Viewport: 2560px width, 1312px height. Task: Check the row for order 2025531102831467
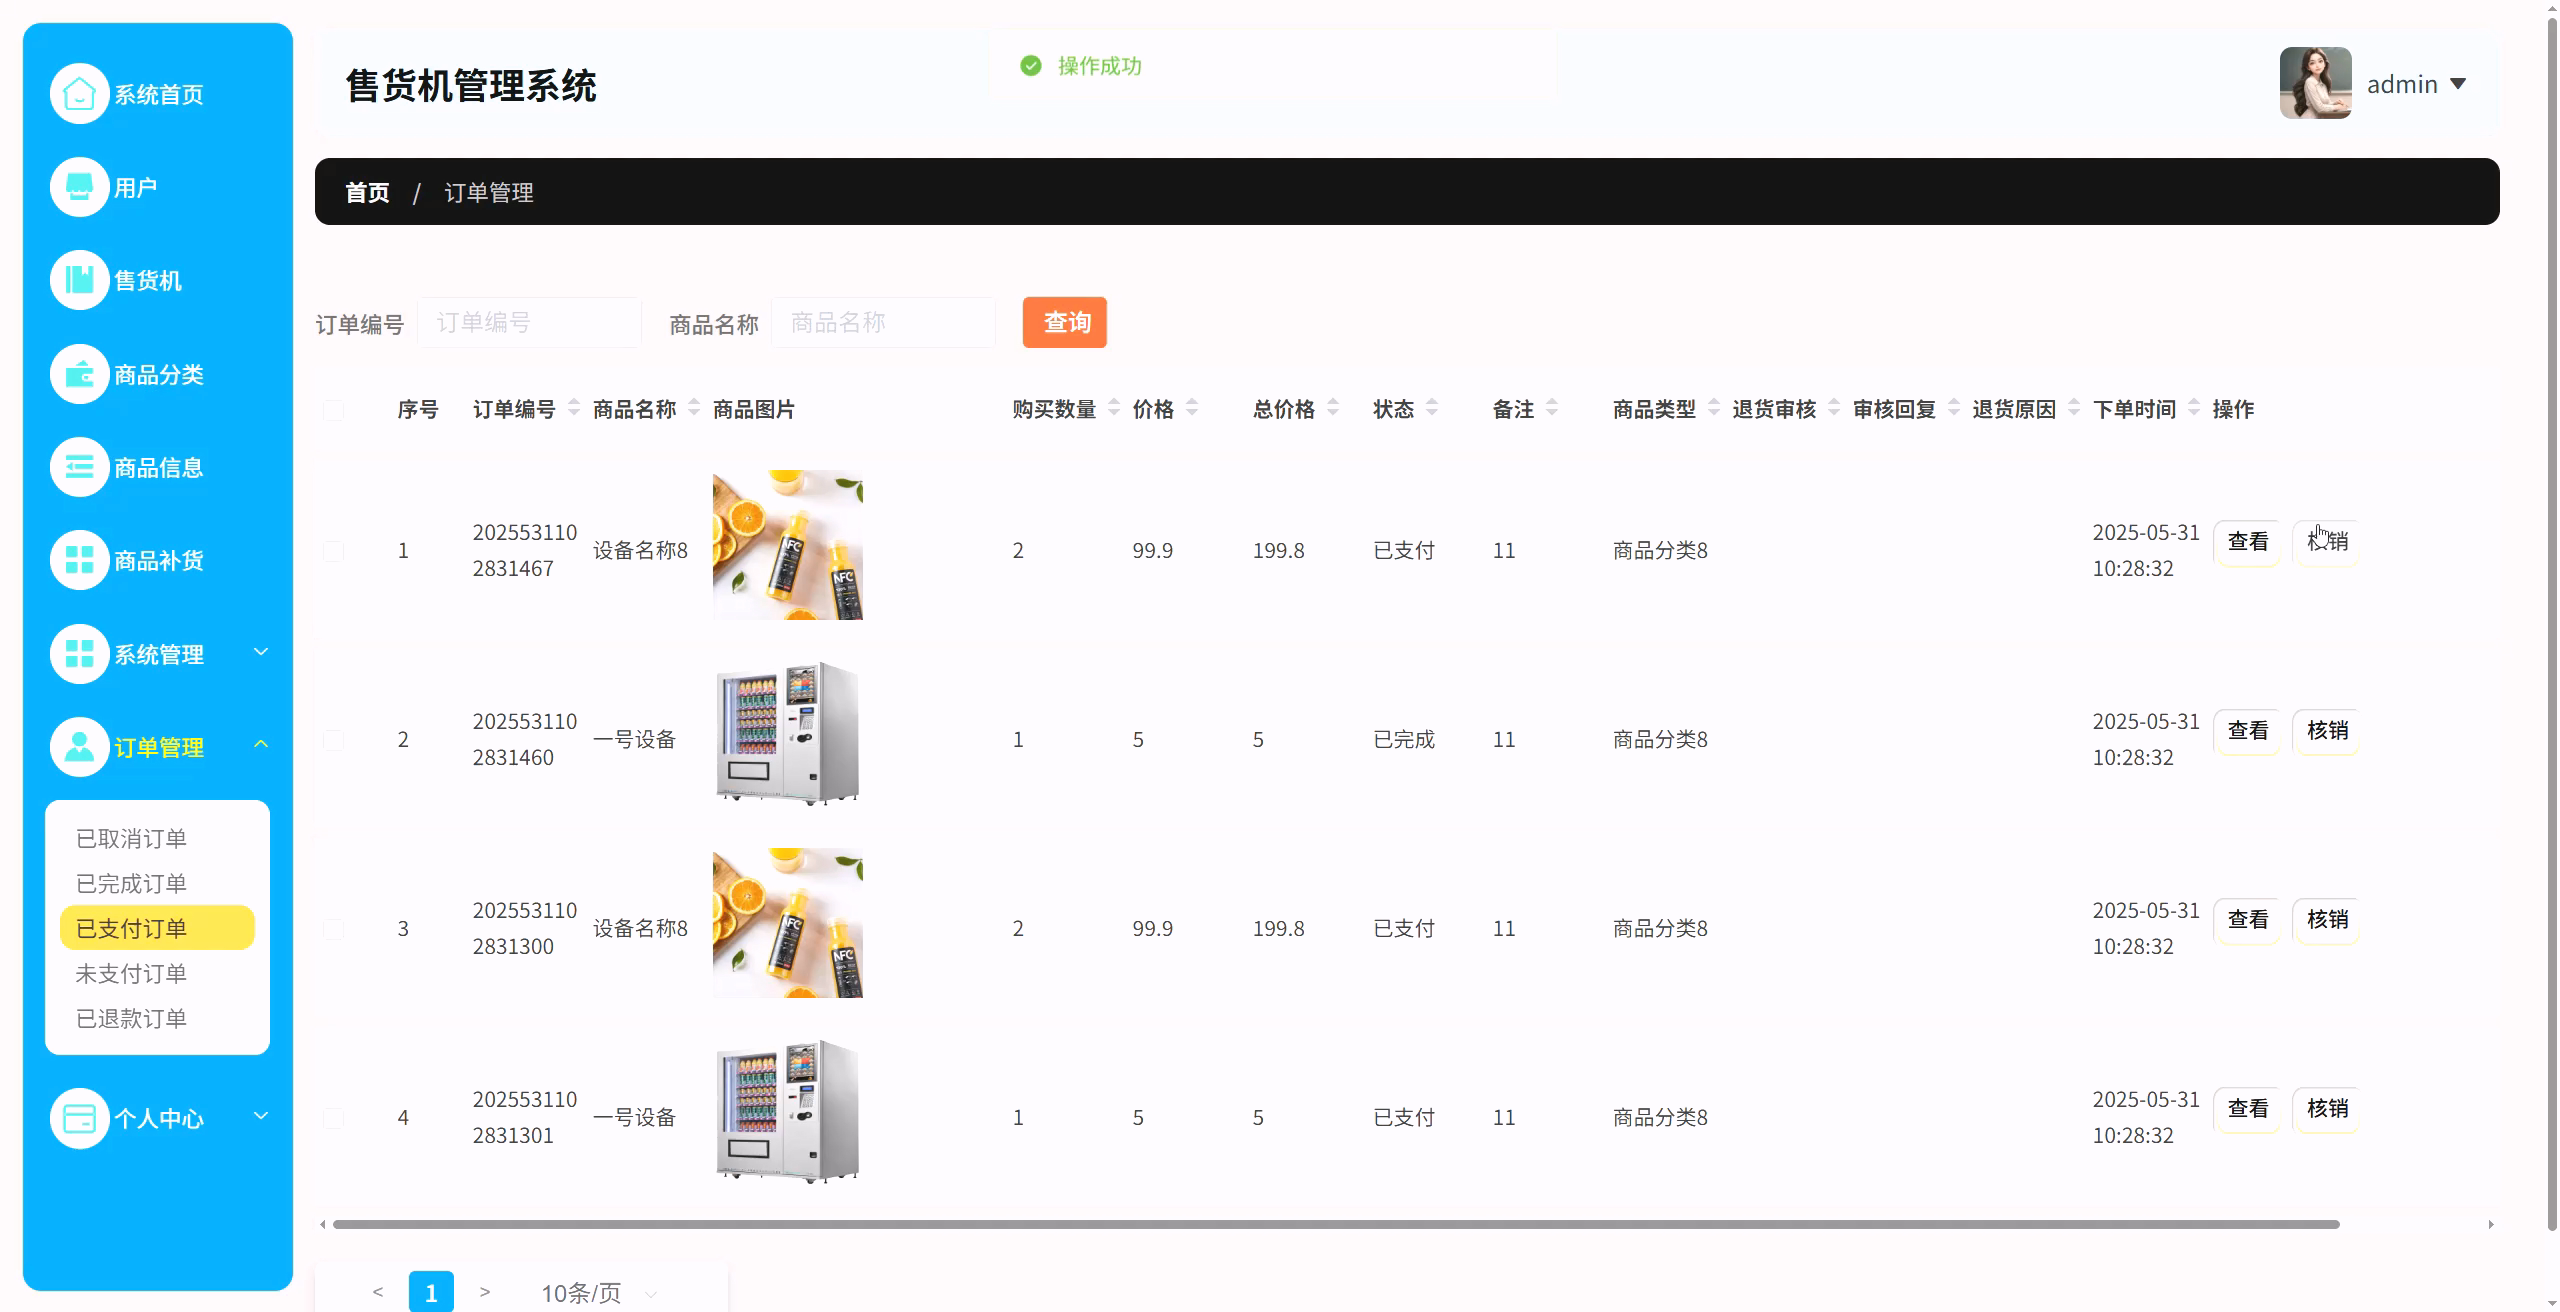(x=334, y=551)
